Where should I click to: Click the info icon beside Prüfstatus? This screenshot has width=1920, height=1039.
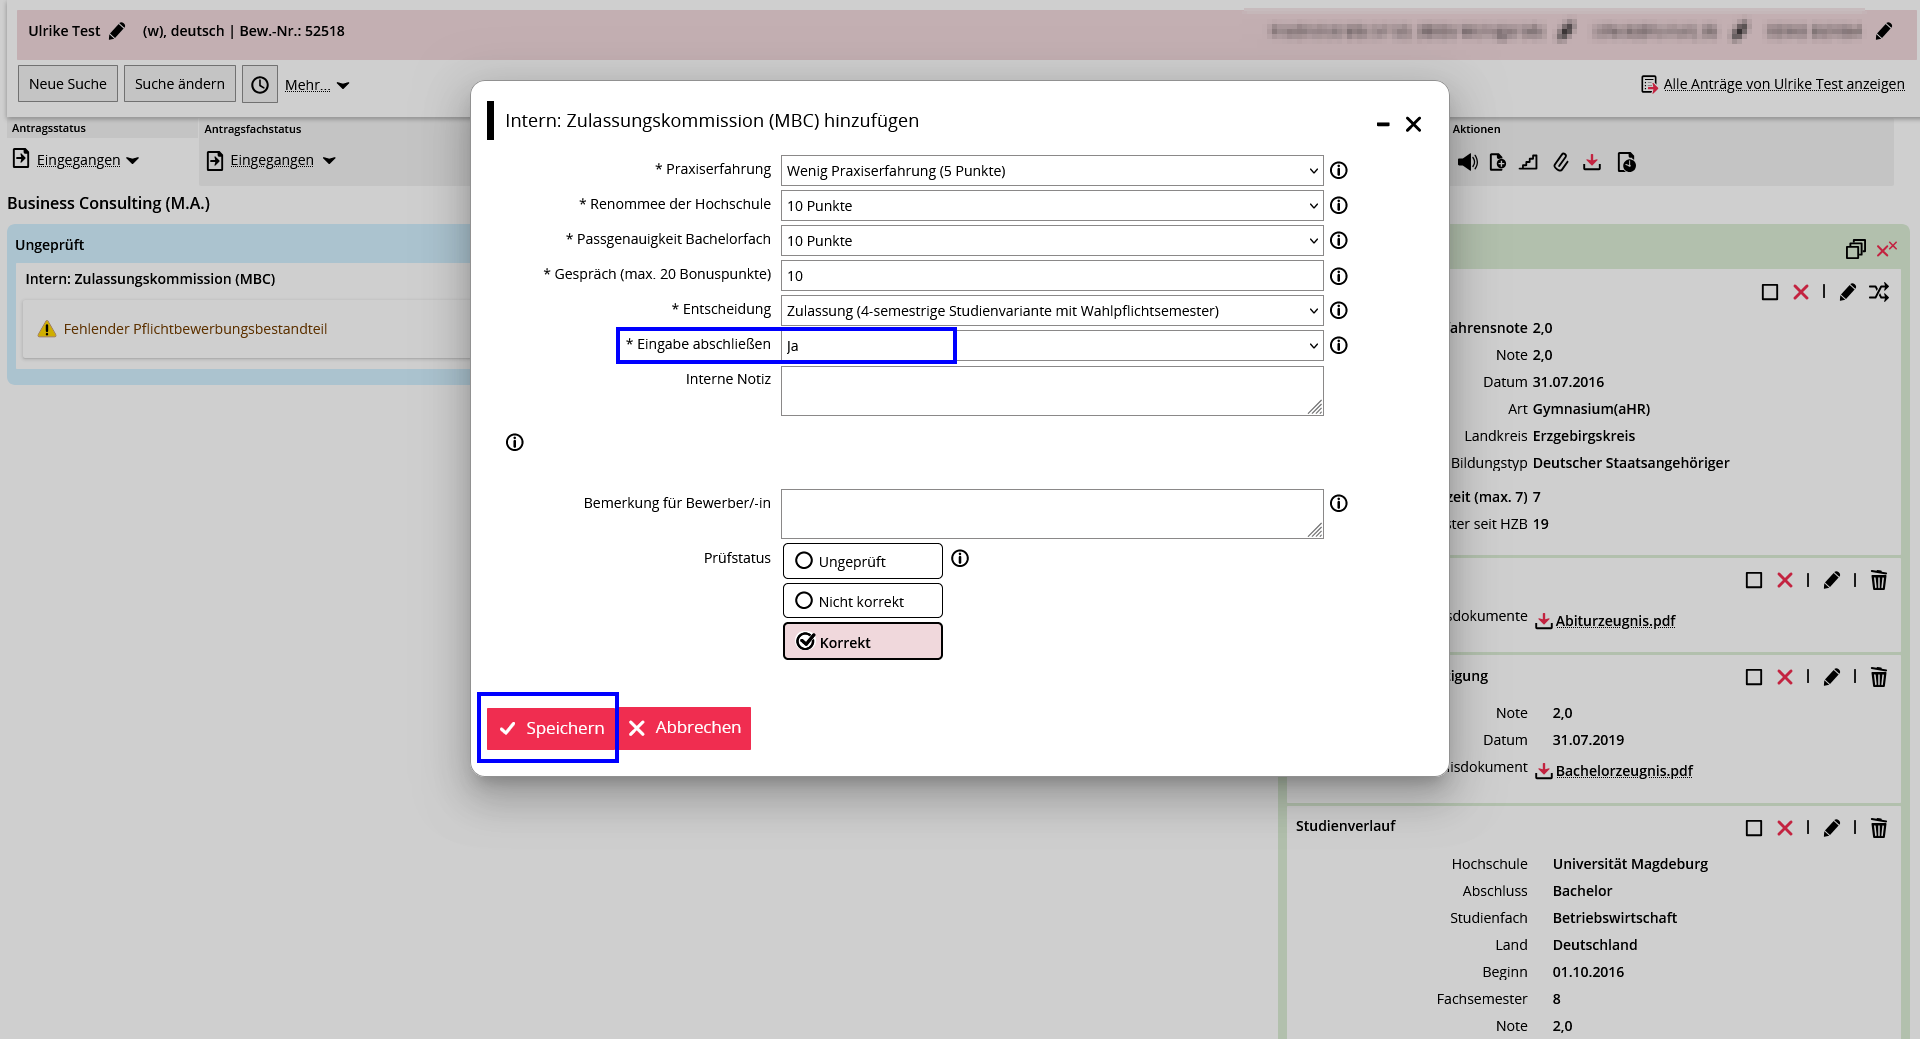pos(960,559)
